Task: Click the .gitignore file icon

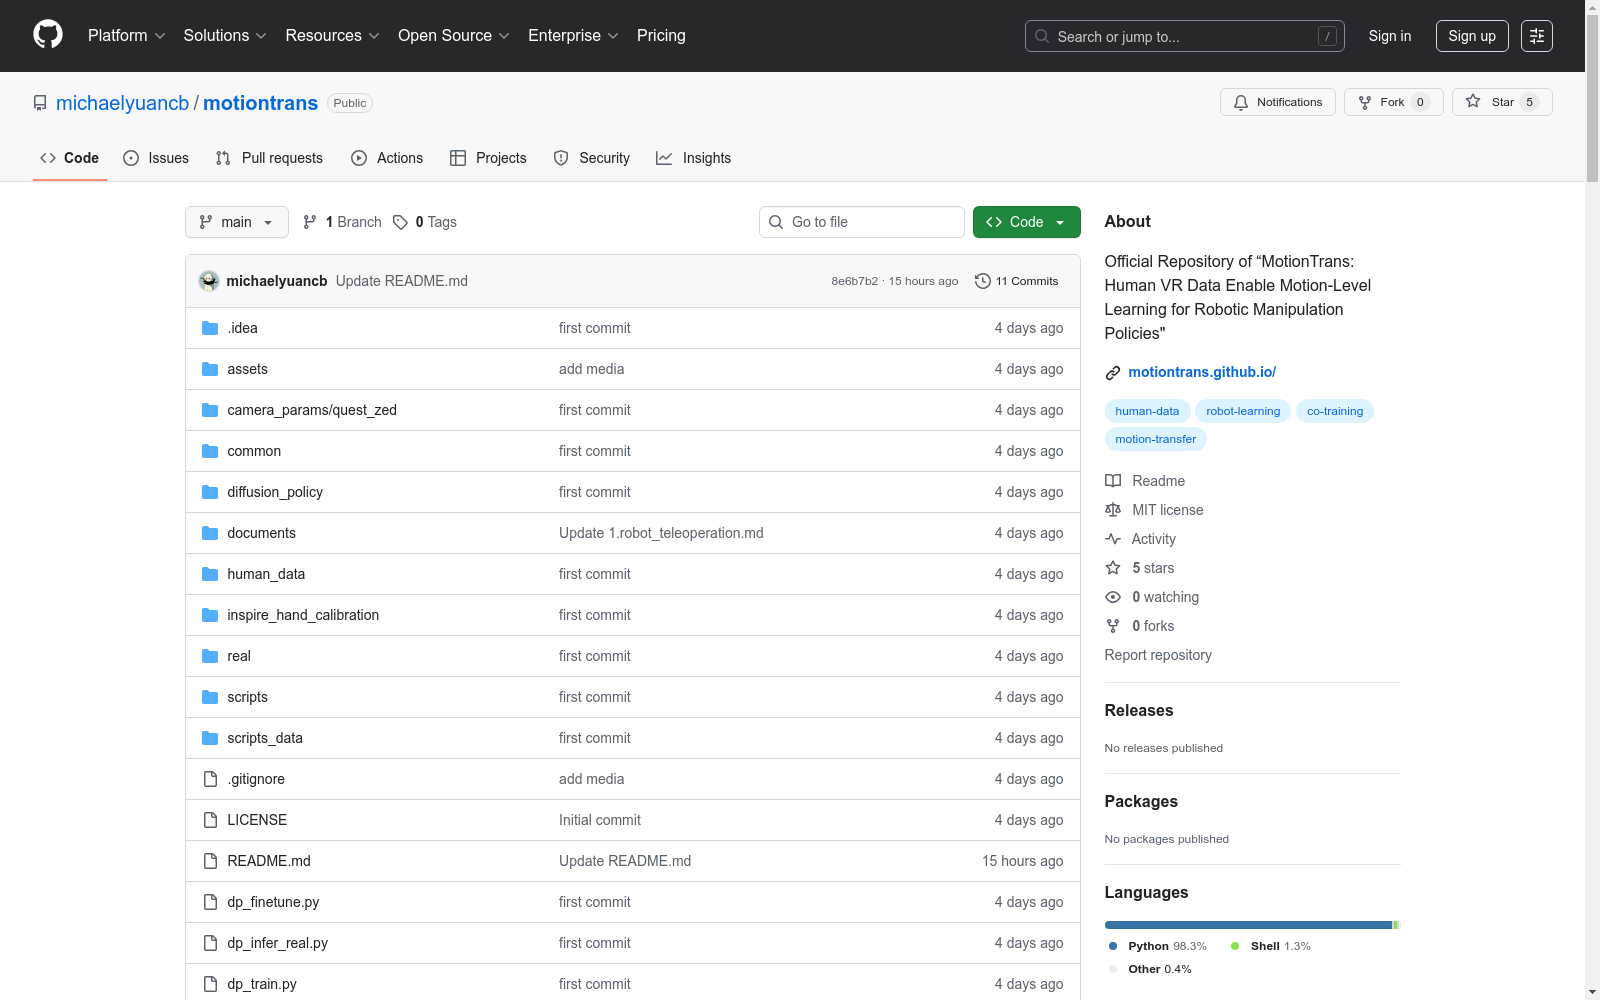Action: [210, 779]
